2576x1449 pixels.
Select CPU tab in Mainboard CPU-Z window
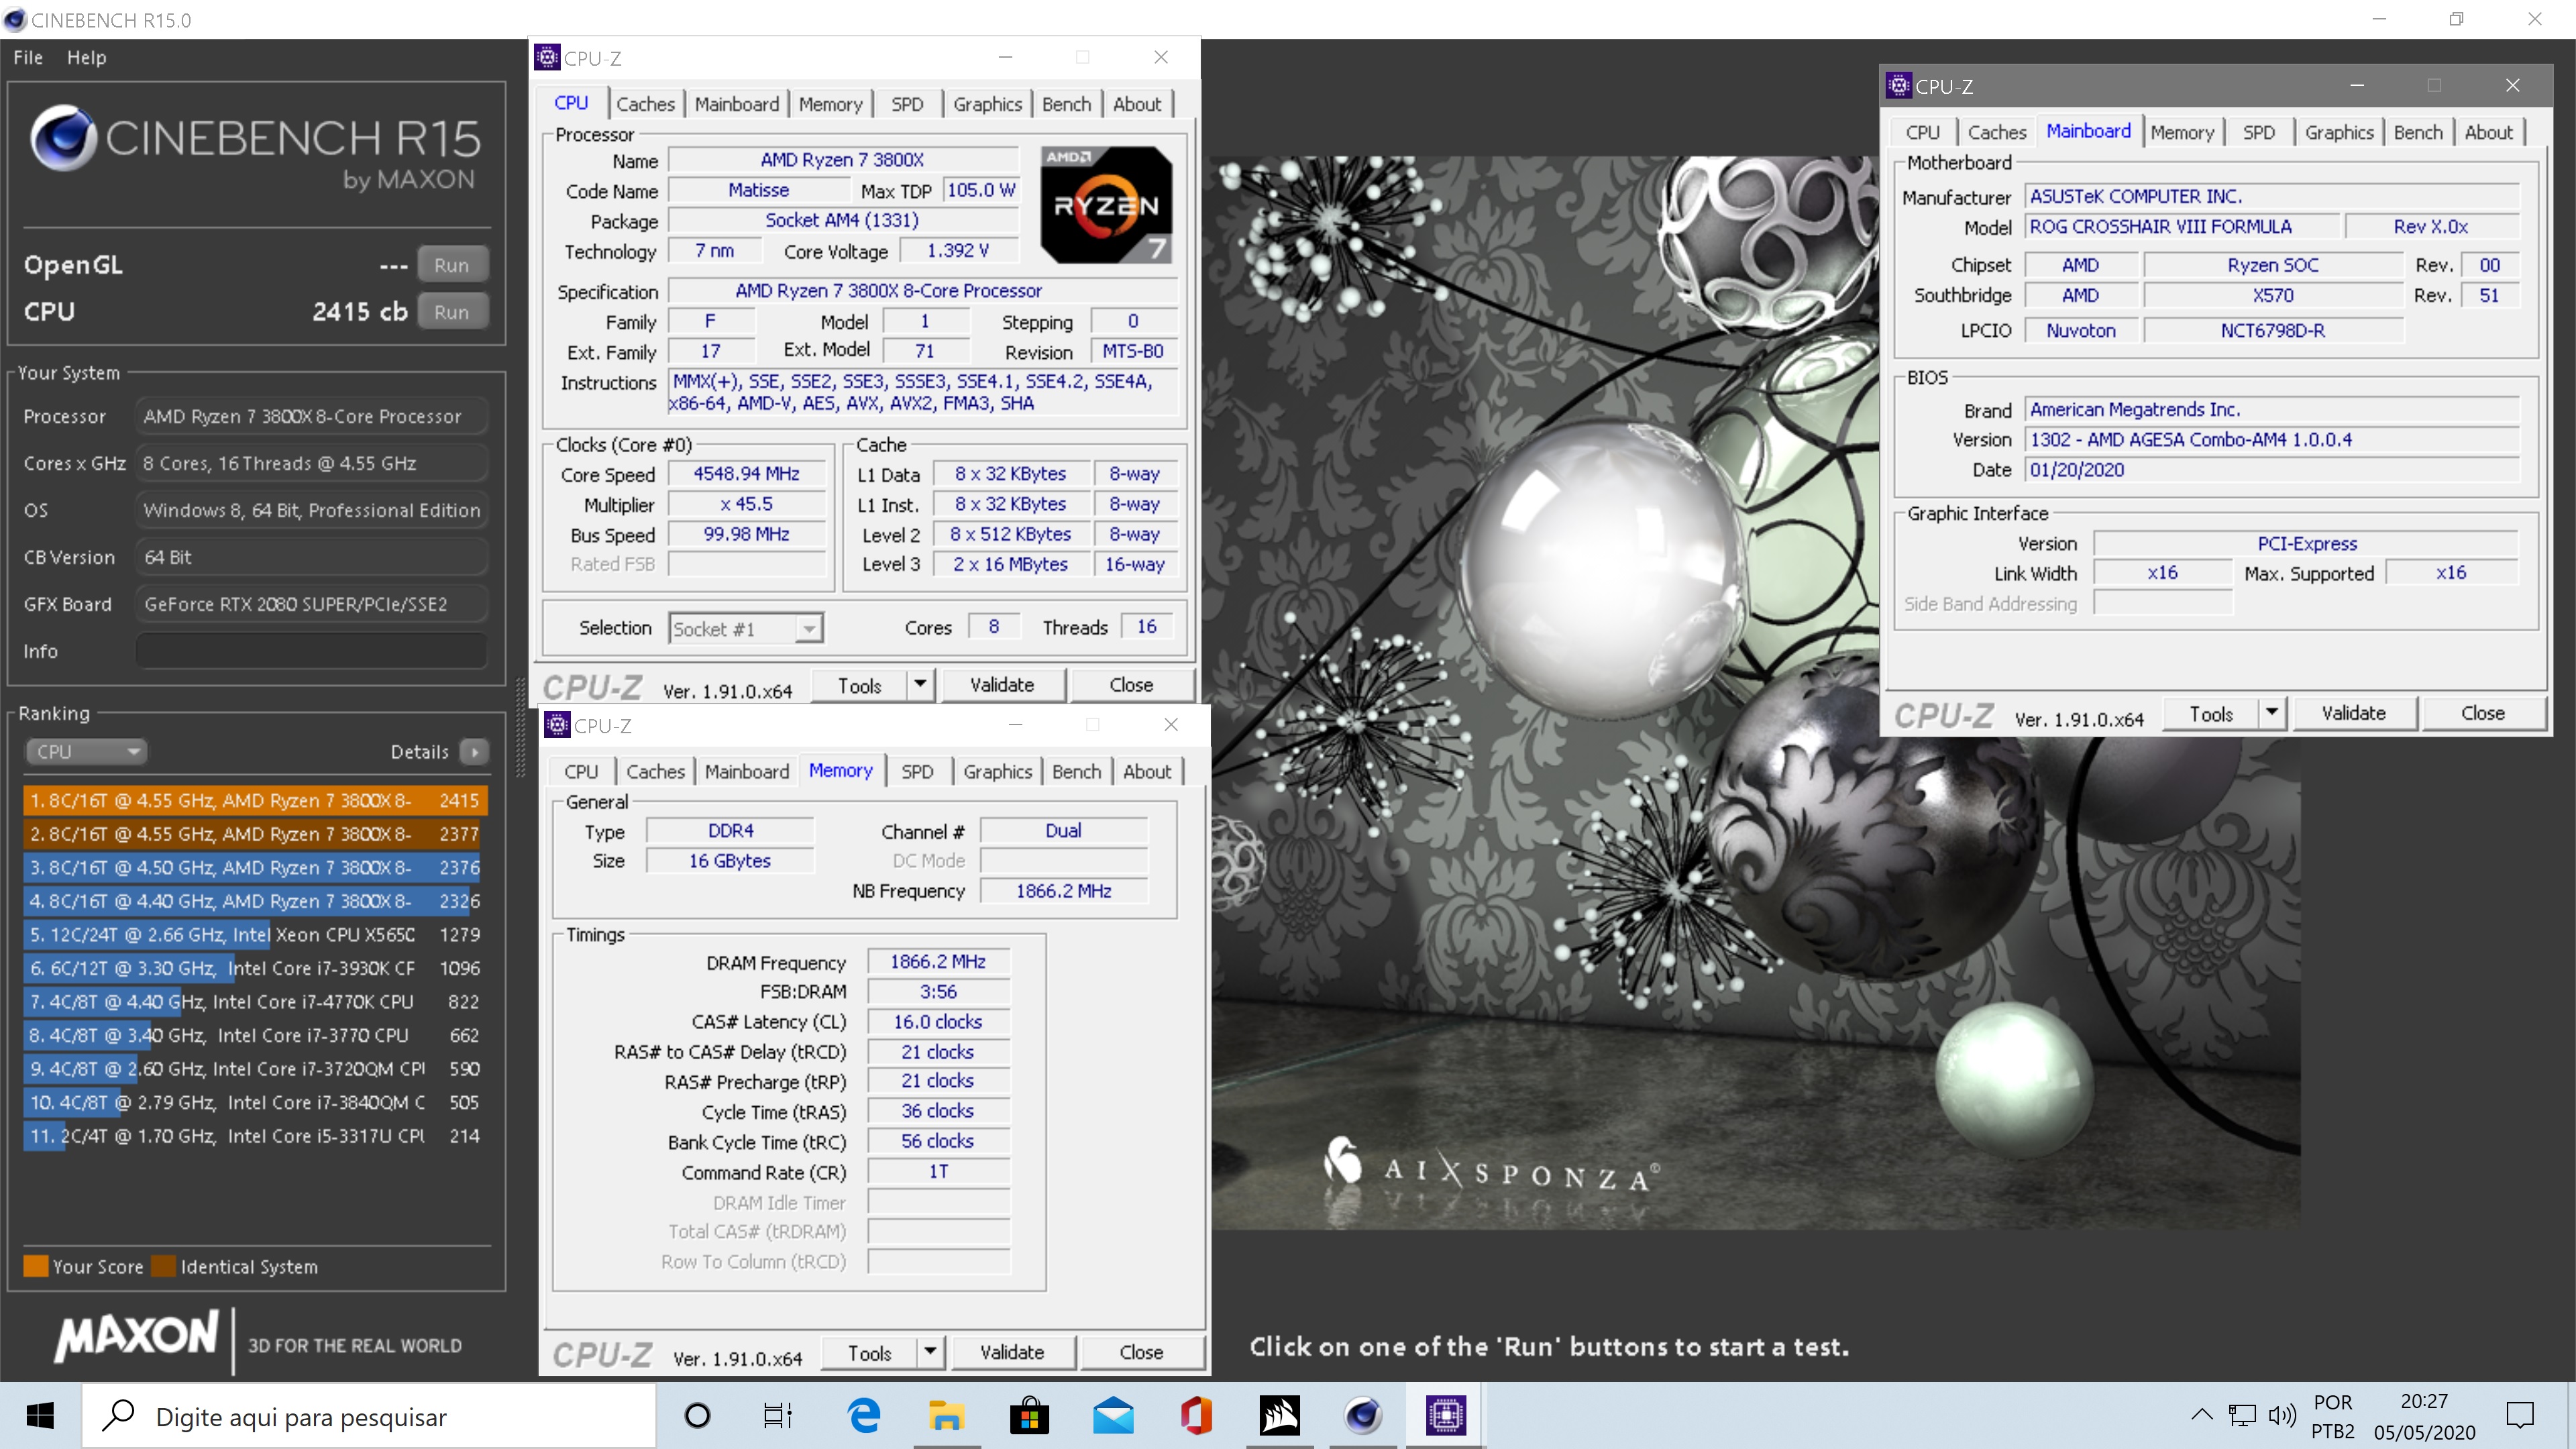(x=1922, y=132)
